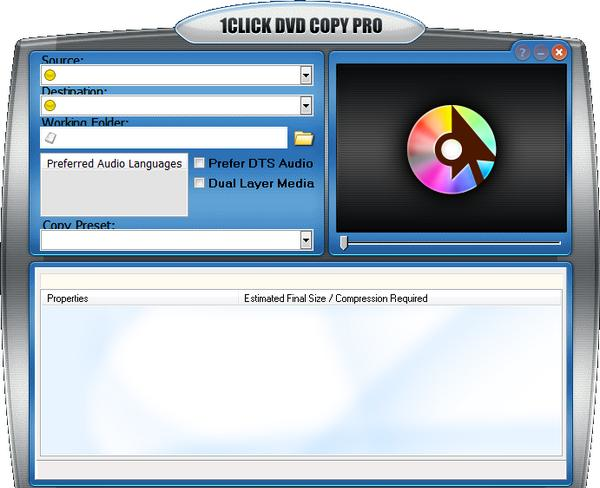Viewport: 600px width, 488px height.
Task: Click the Estimated Final Size / Compression Required header
Action: point(399,298)
